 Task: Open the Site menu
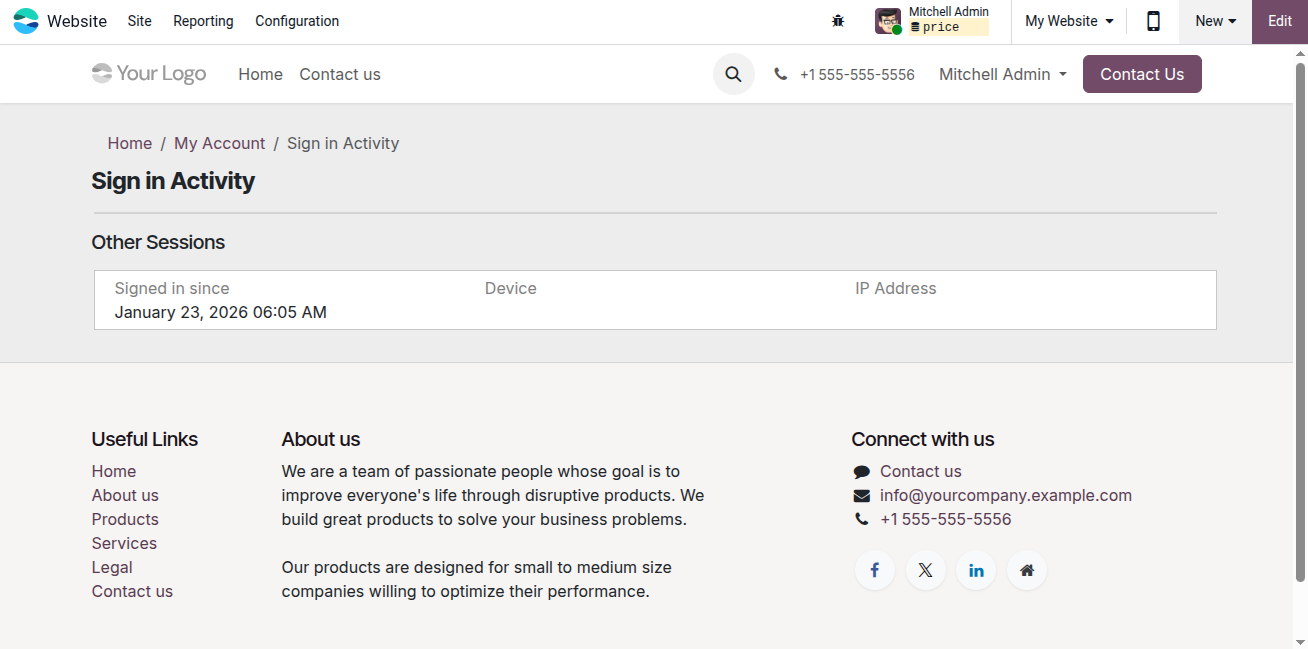(140, 21)
